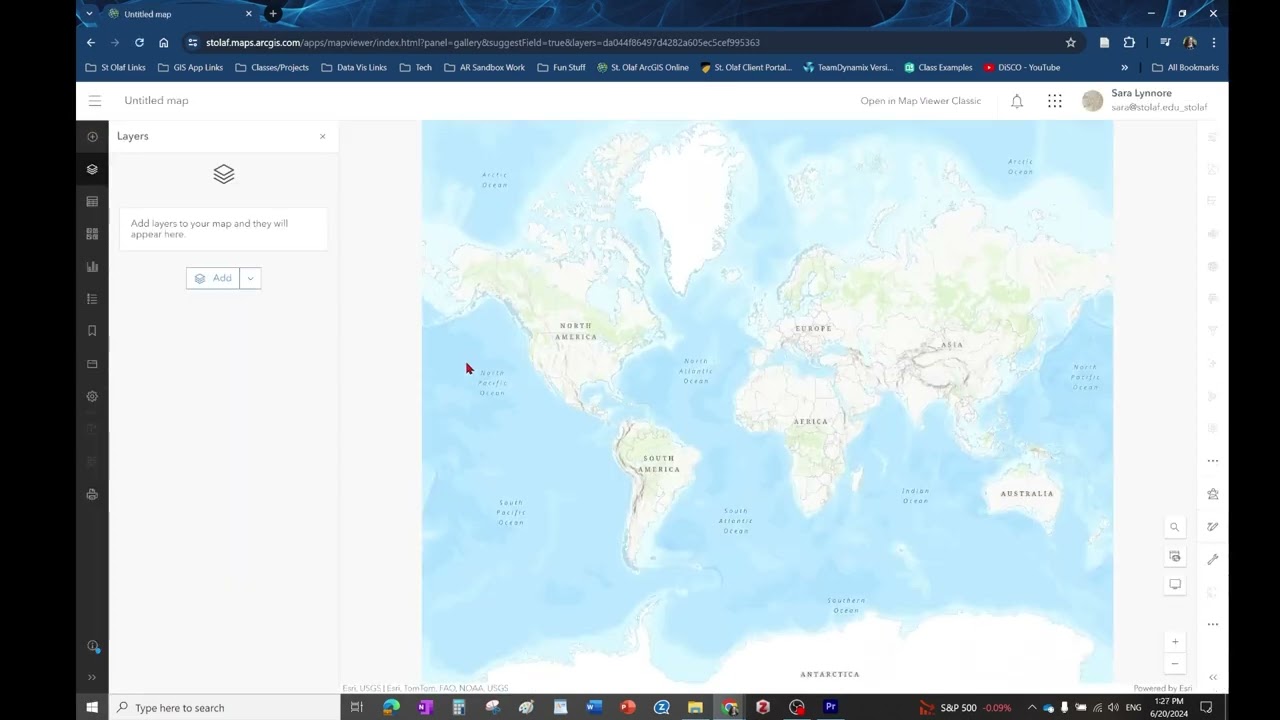The image size is (1280, 720).
Task: Click the monitor-shaped map widget button
Action: [1175, 584]
